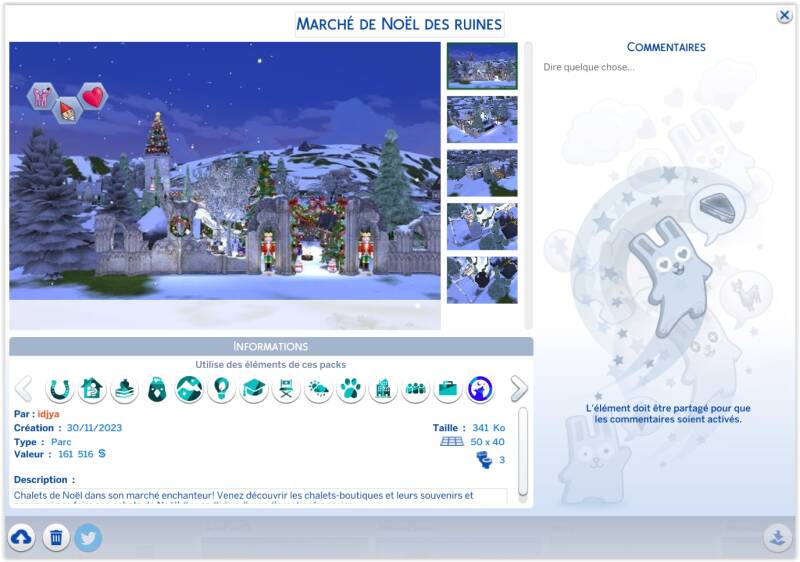
Task: Click the text Utilise des éléments de ces packs
Action: (270, 365)
